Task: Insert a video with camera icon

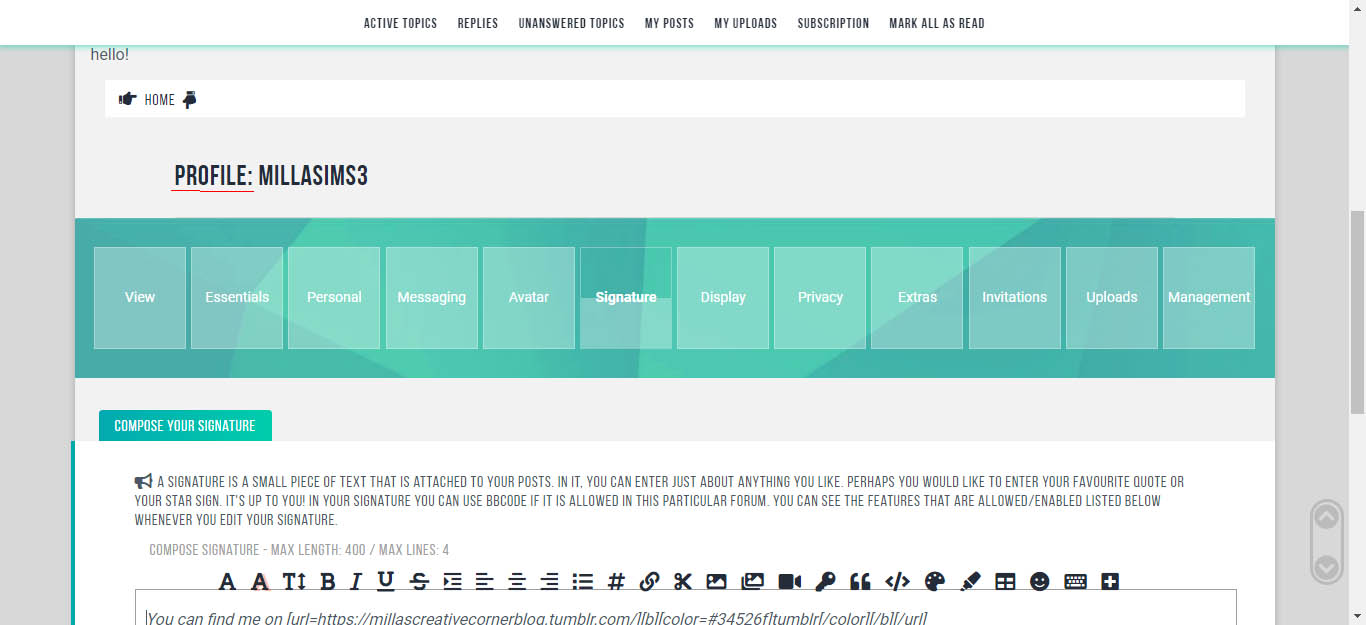Action: 790,581
